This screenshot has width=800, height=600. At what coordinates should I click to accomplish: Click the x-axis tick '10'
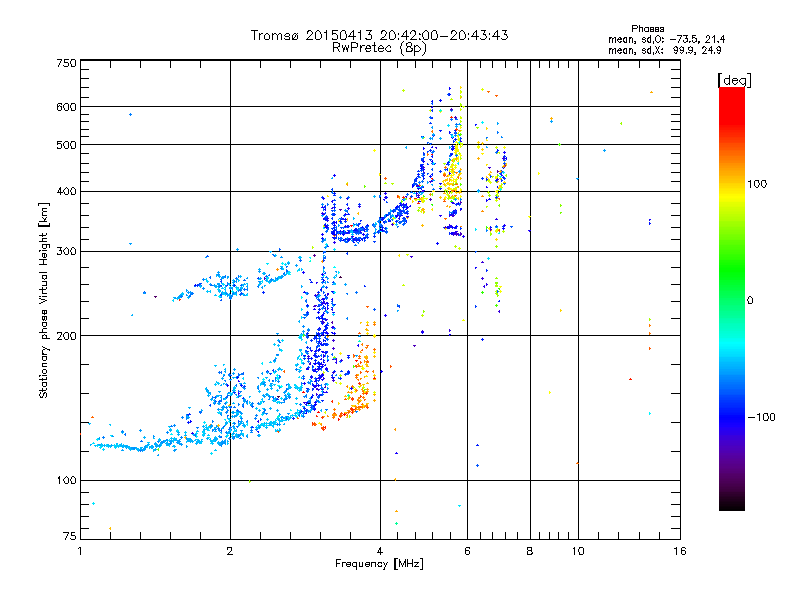pyautogui.click(x=578, y=551)
